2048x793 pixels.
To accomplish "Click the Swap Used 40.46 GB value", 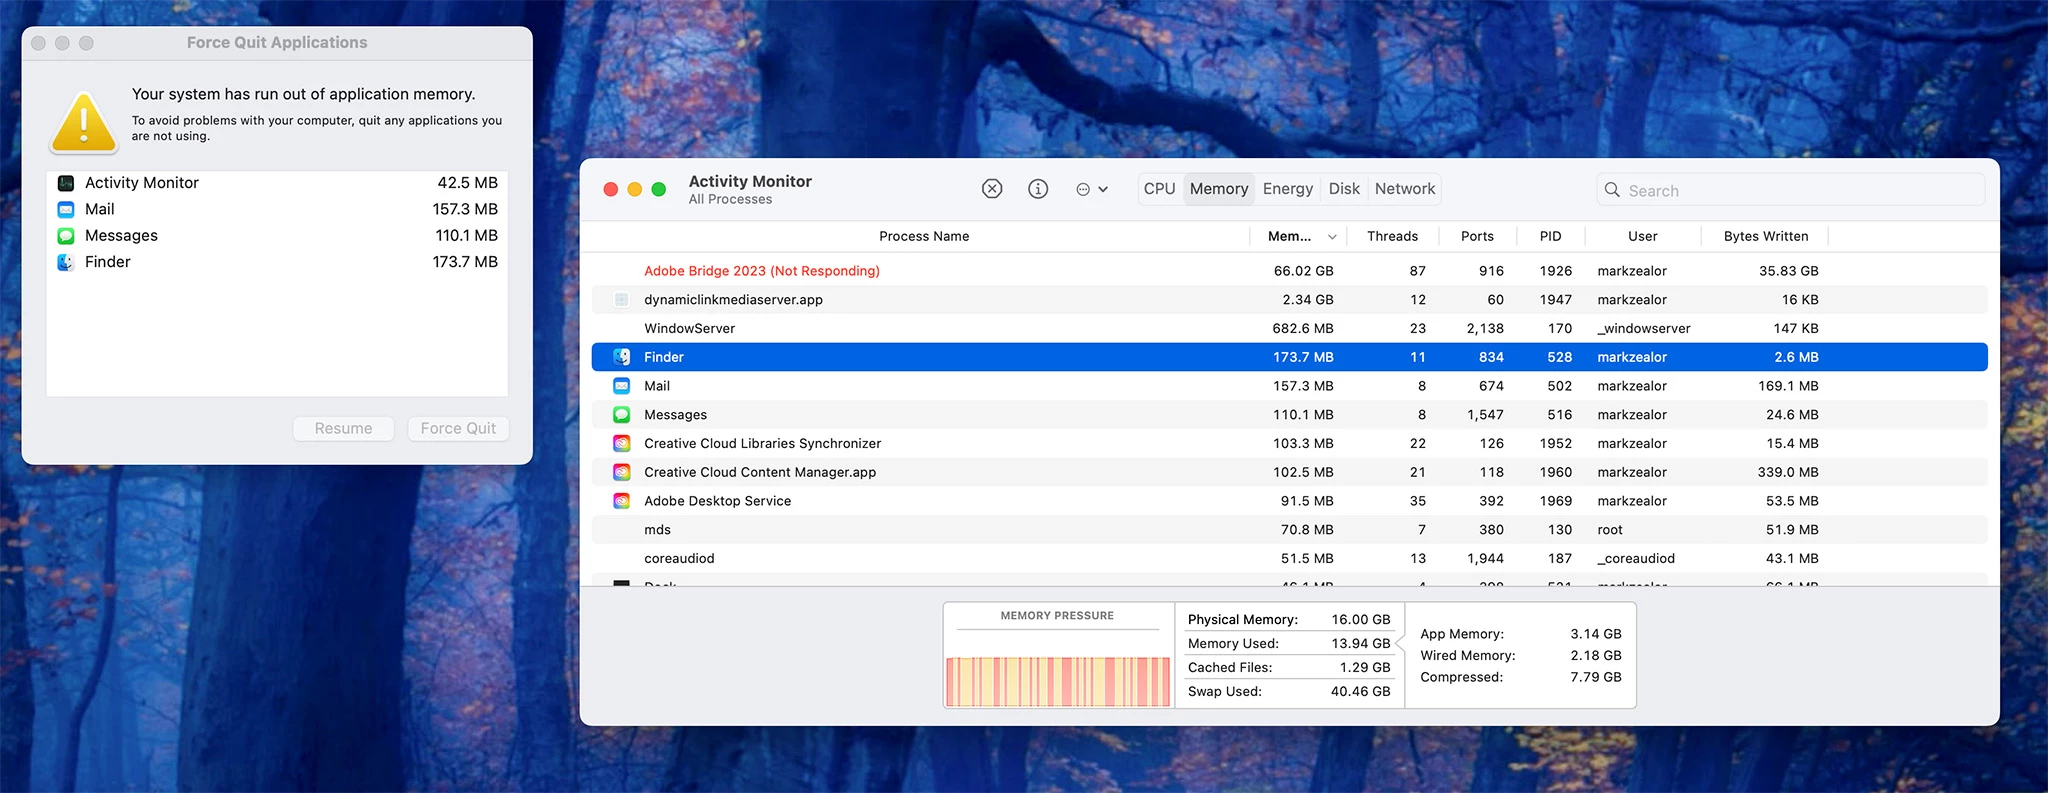I will [x=1360, y=692].
